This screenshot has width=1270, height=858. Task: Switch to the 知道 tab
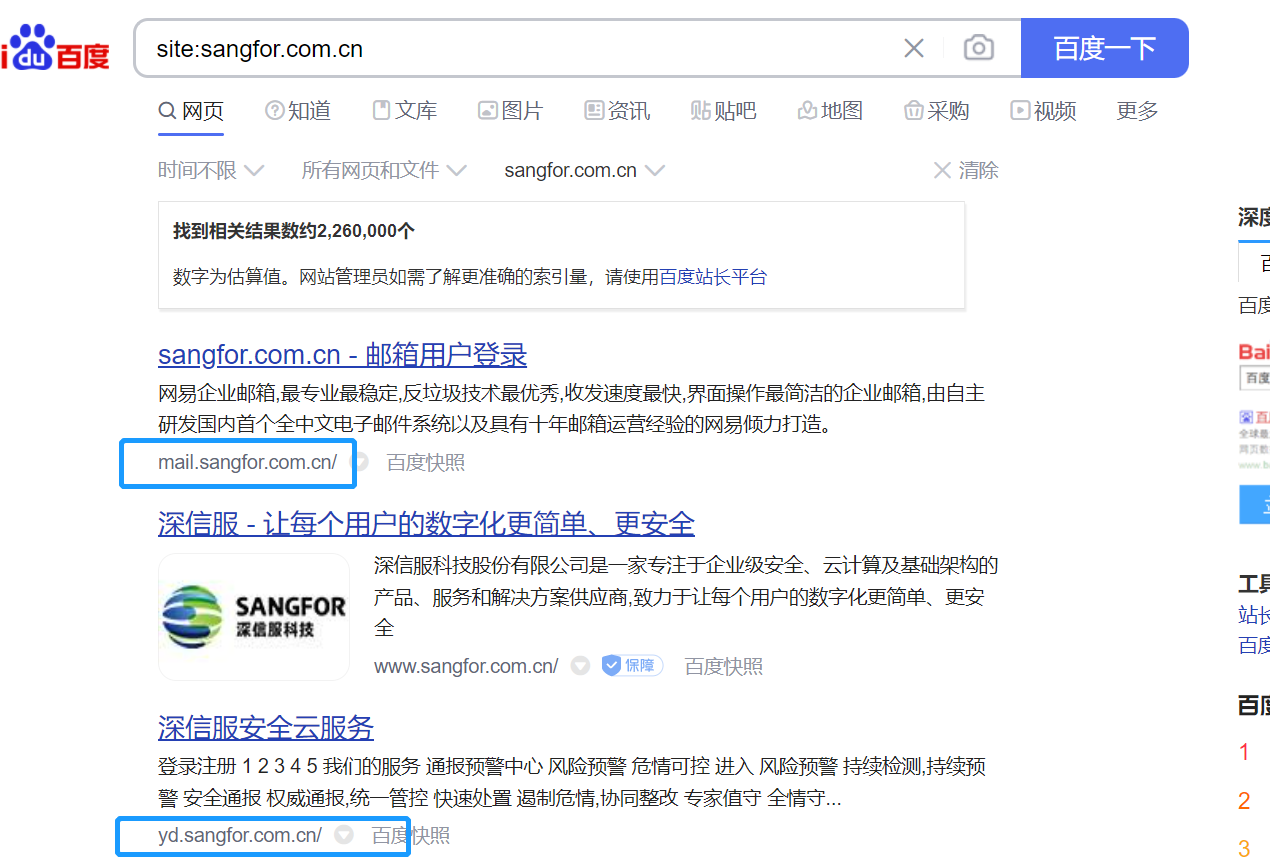point(298,111)
